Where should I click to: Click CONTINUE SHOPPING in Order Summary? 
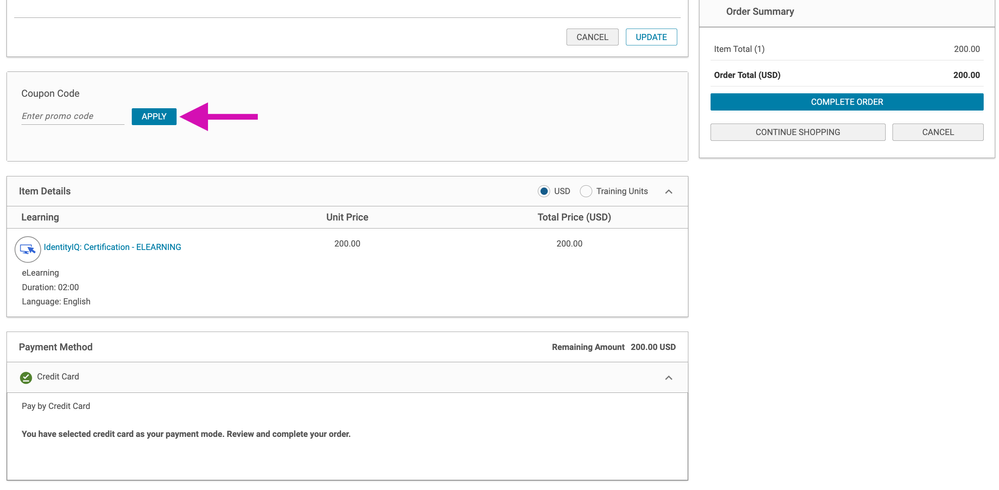click(797, 132)
